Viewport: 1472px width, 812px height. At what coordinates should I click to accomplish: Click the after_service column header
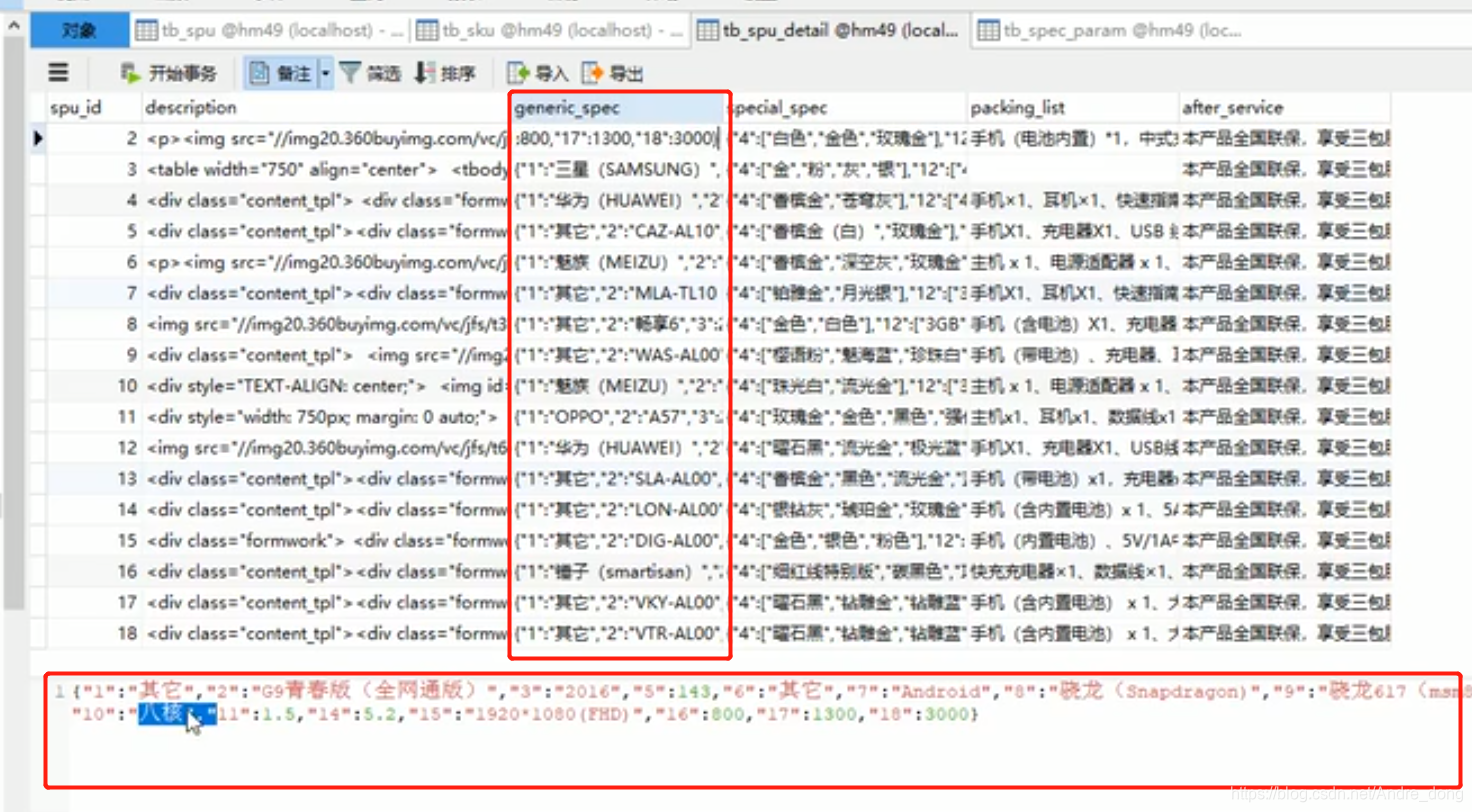click(1284, 107)
